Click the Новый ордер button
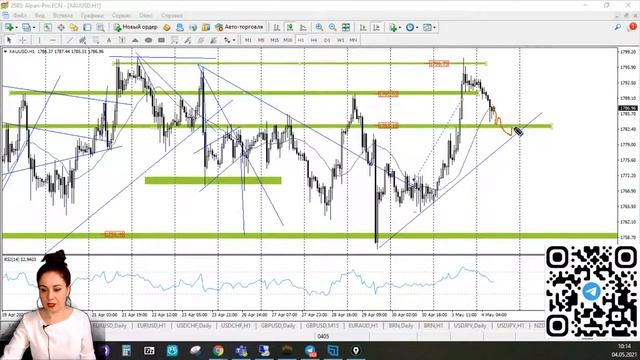The height and width of the screenshot is (360, 640). [136, 27]
